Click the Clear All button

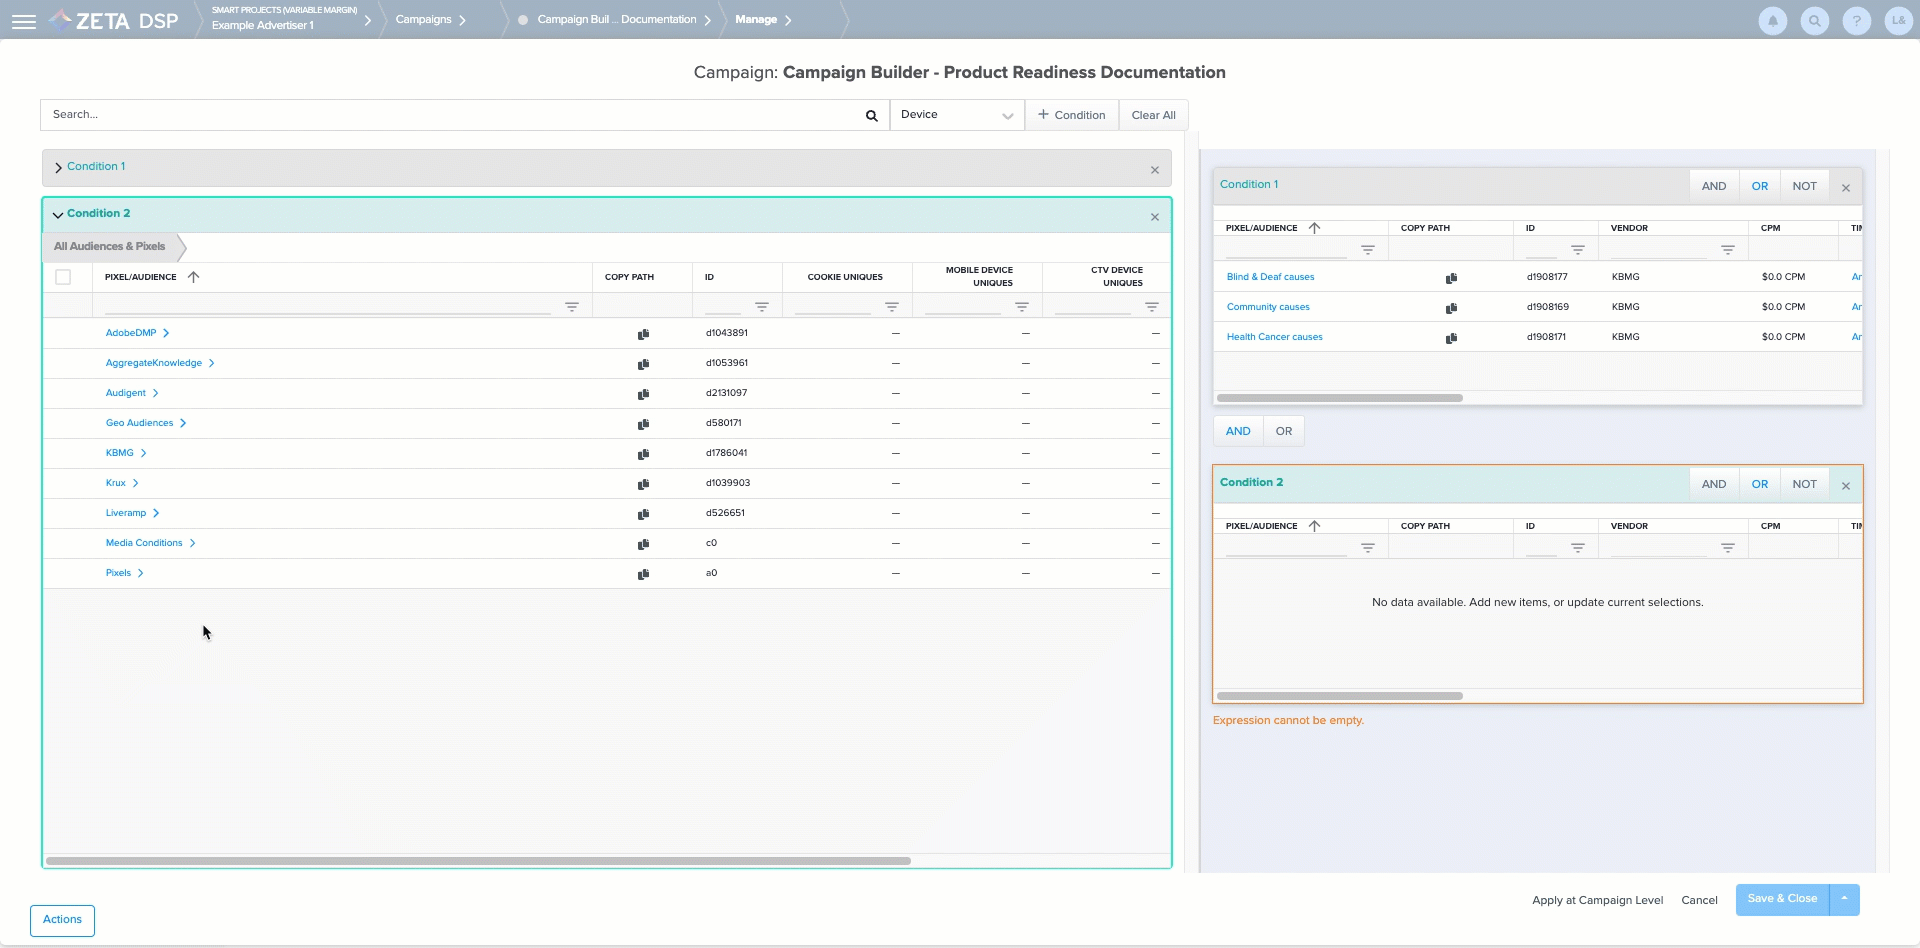pos(1153,115)
